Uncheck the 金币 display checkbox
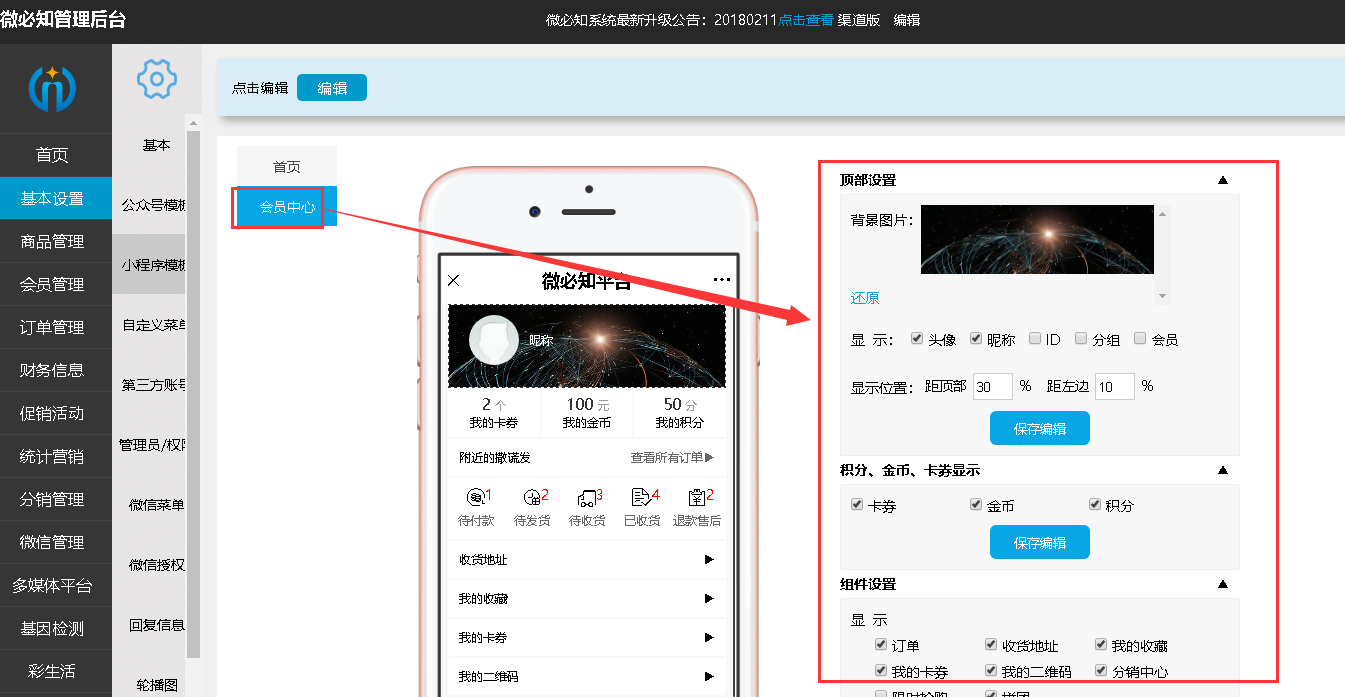 976,504
